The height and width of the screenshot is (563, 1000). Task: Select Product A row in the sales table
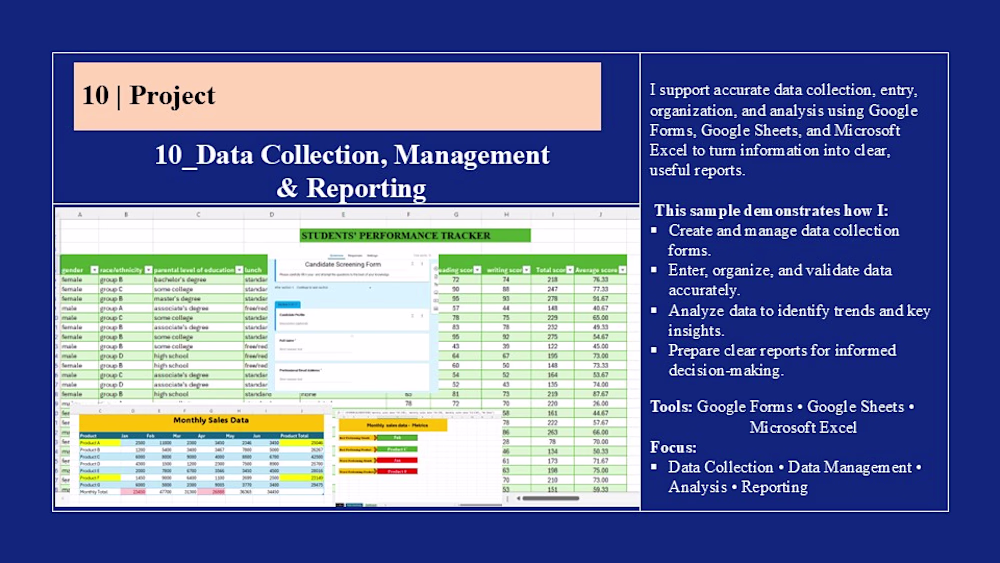(202, 442)
